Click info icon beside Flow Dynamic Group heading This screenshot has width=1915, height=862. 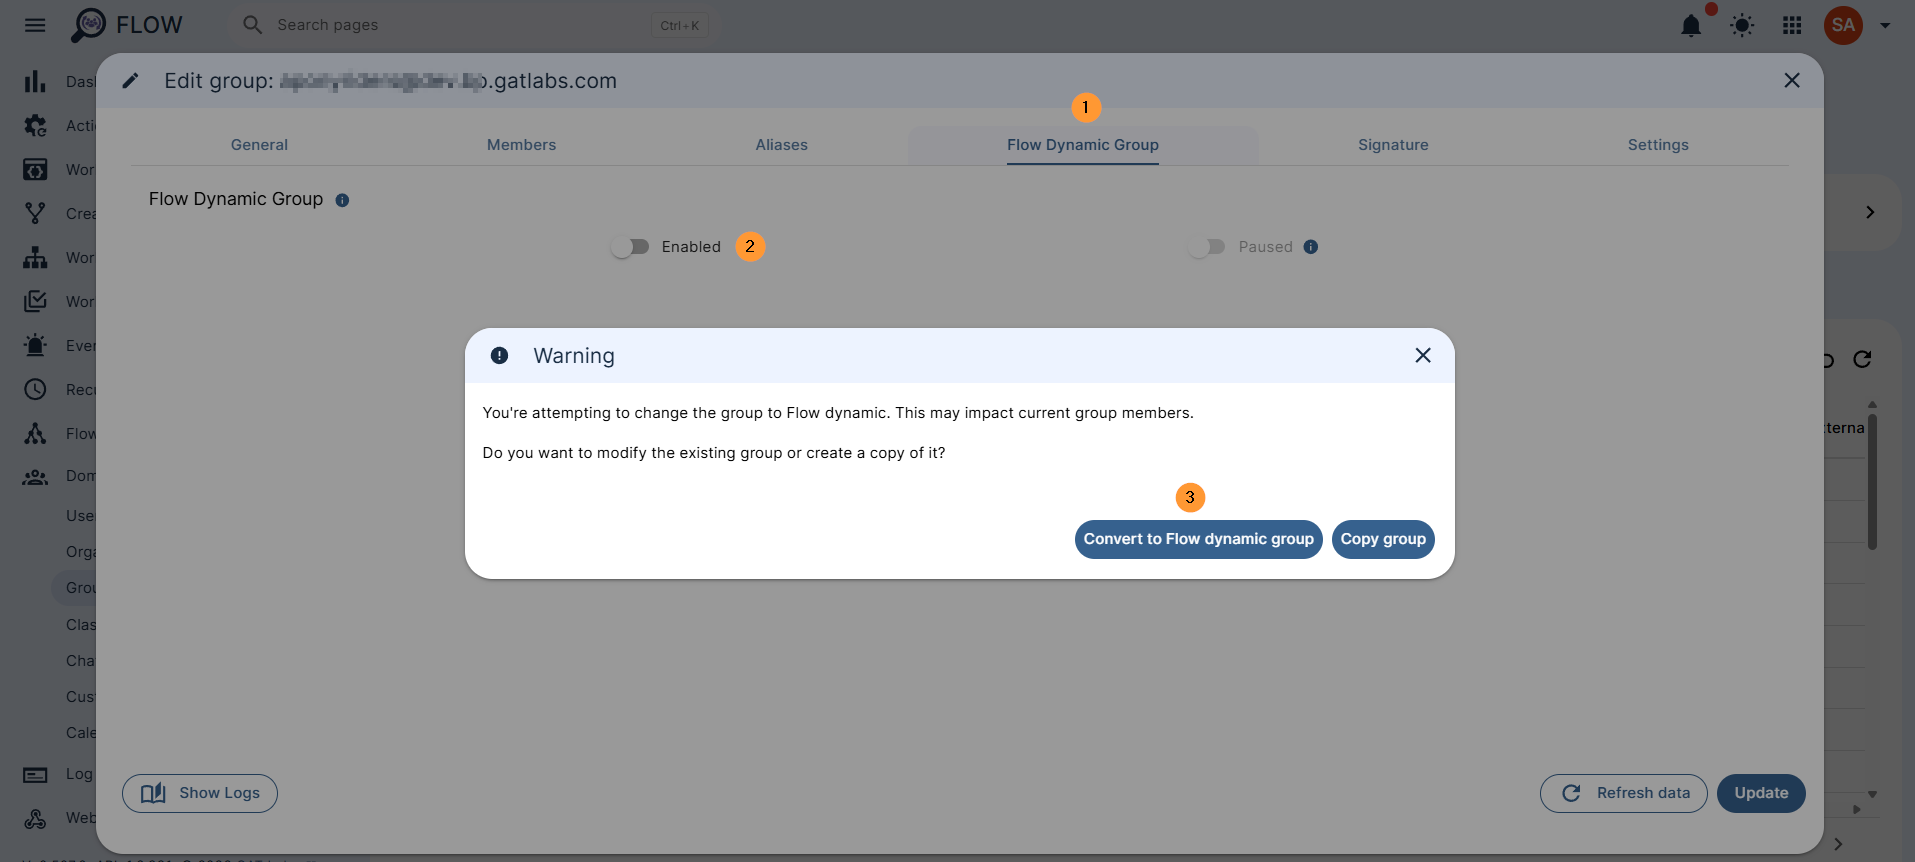point(342,200)
